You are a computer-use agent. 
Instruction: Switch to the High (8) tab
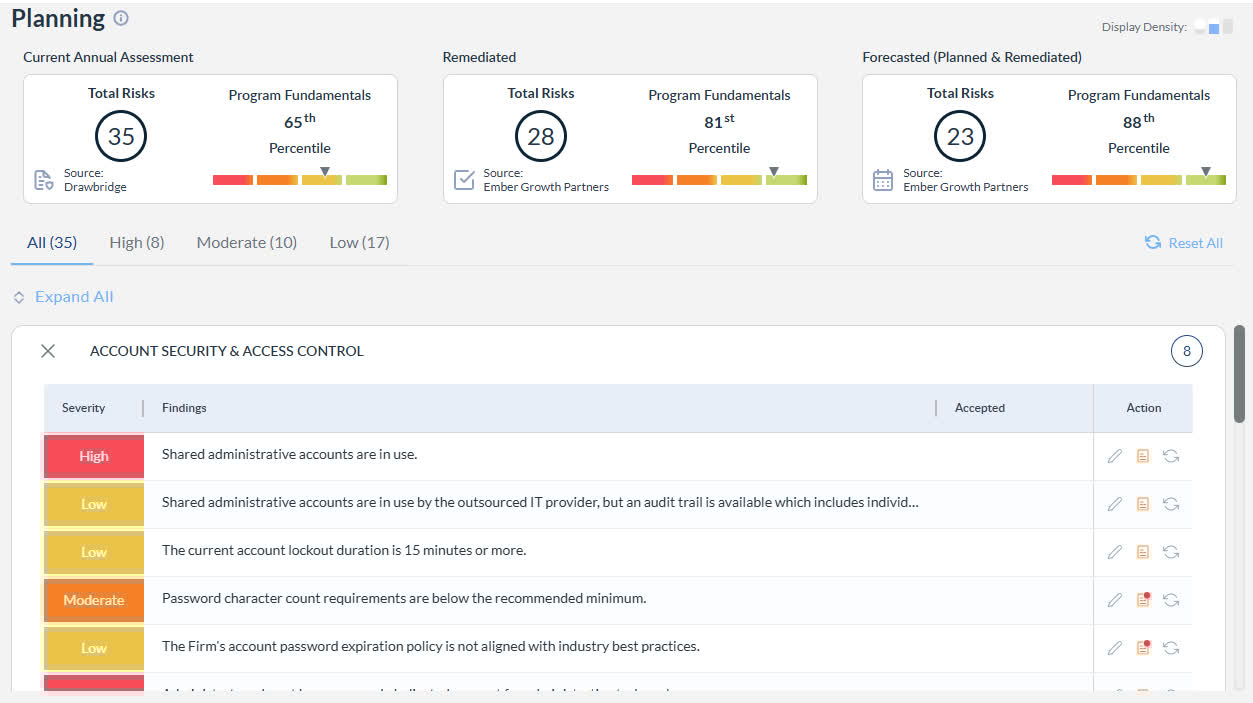(137, 243)
